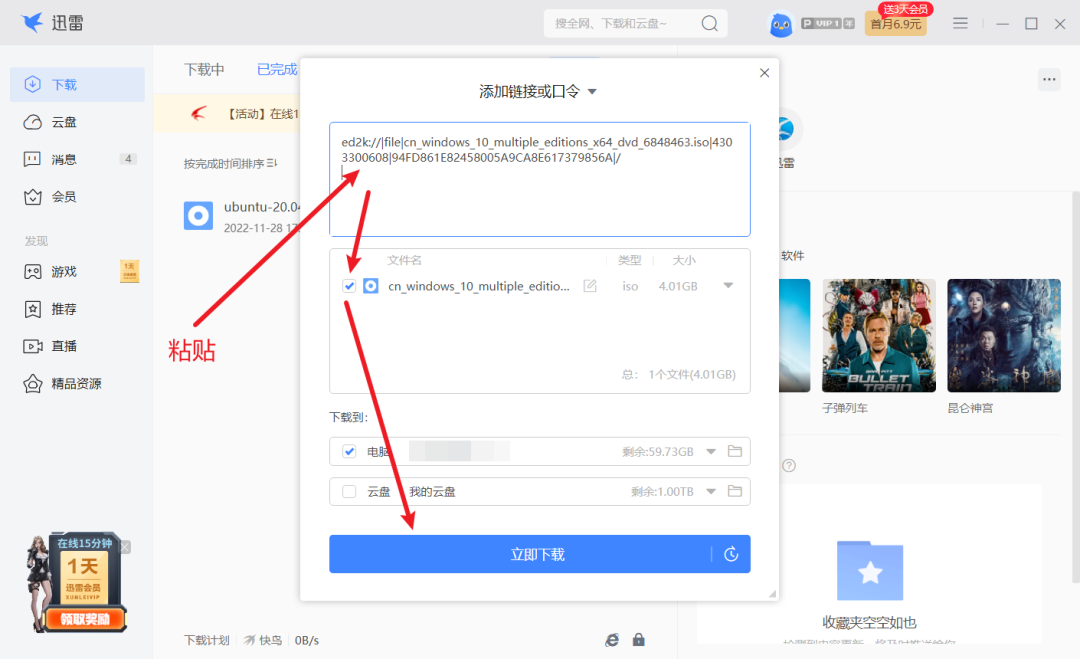The height and width of the screenshot is (659, 1080).
Task: Switch to the 下载中 tab
Action: 204,70
